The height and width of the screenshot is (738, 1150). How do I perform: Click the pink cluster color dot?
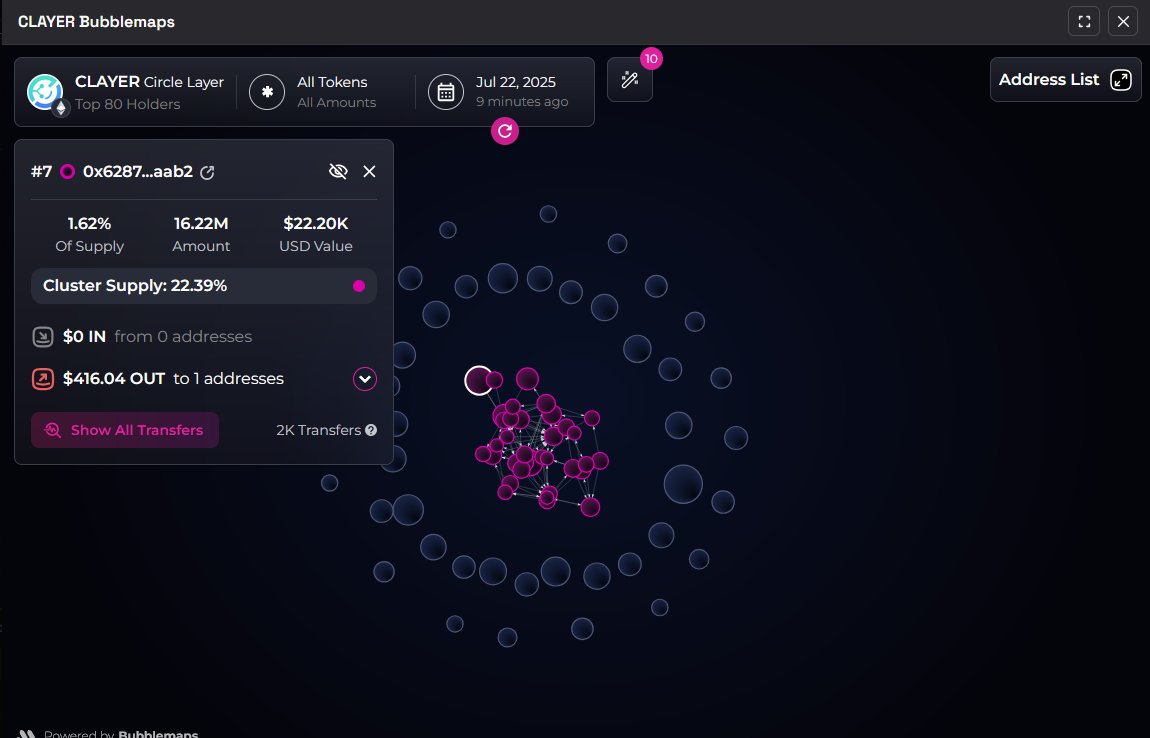point(359,286)
